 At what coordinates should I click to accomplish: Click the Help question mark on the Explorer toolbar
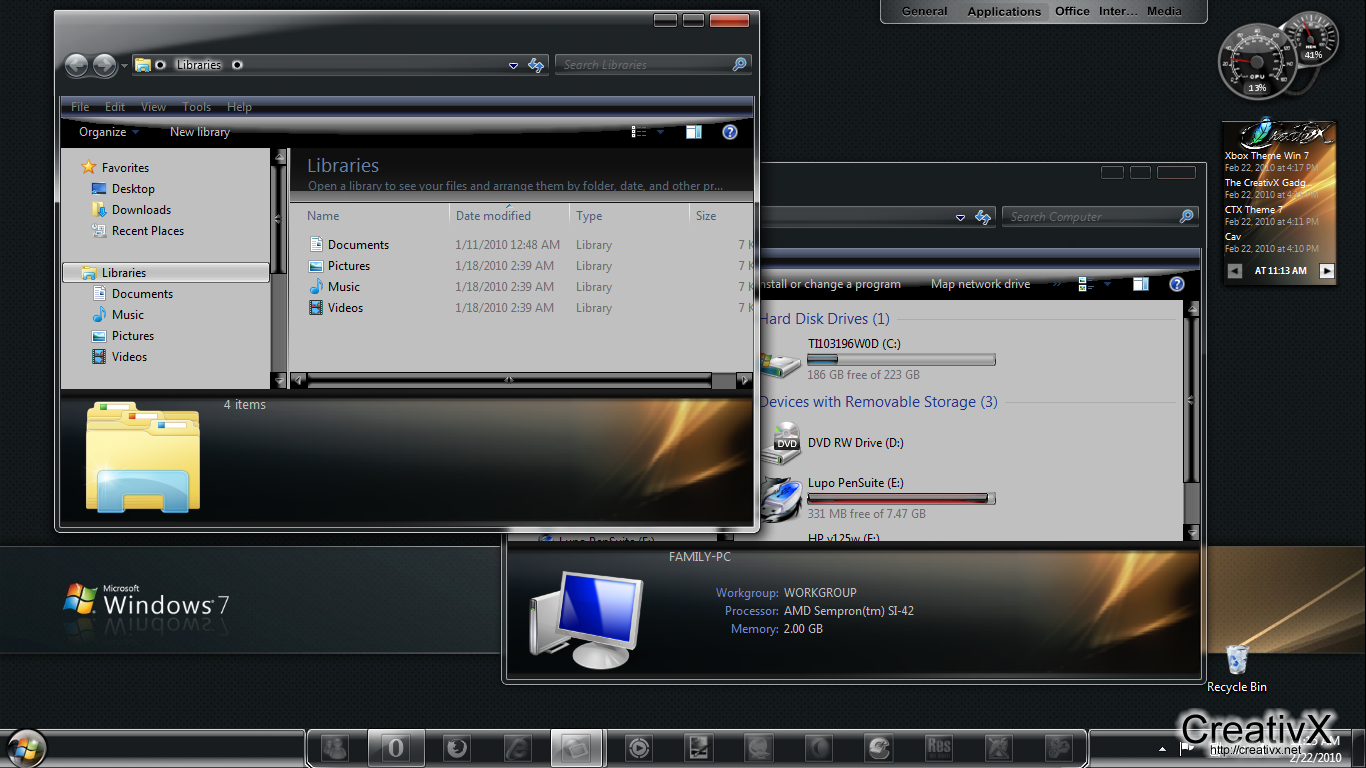tap(730, 131)
